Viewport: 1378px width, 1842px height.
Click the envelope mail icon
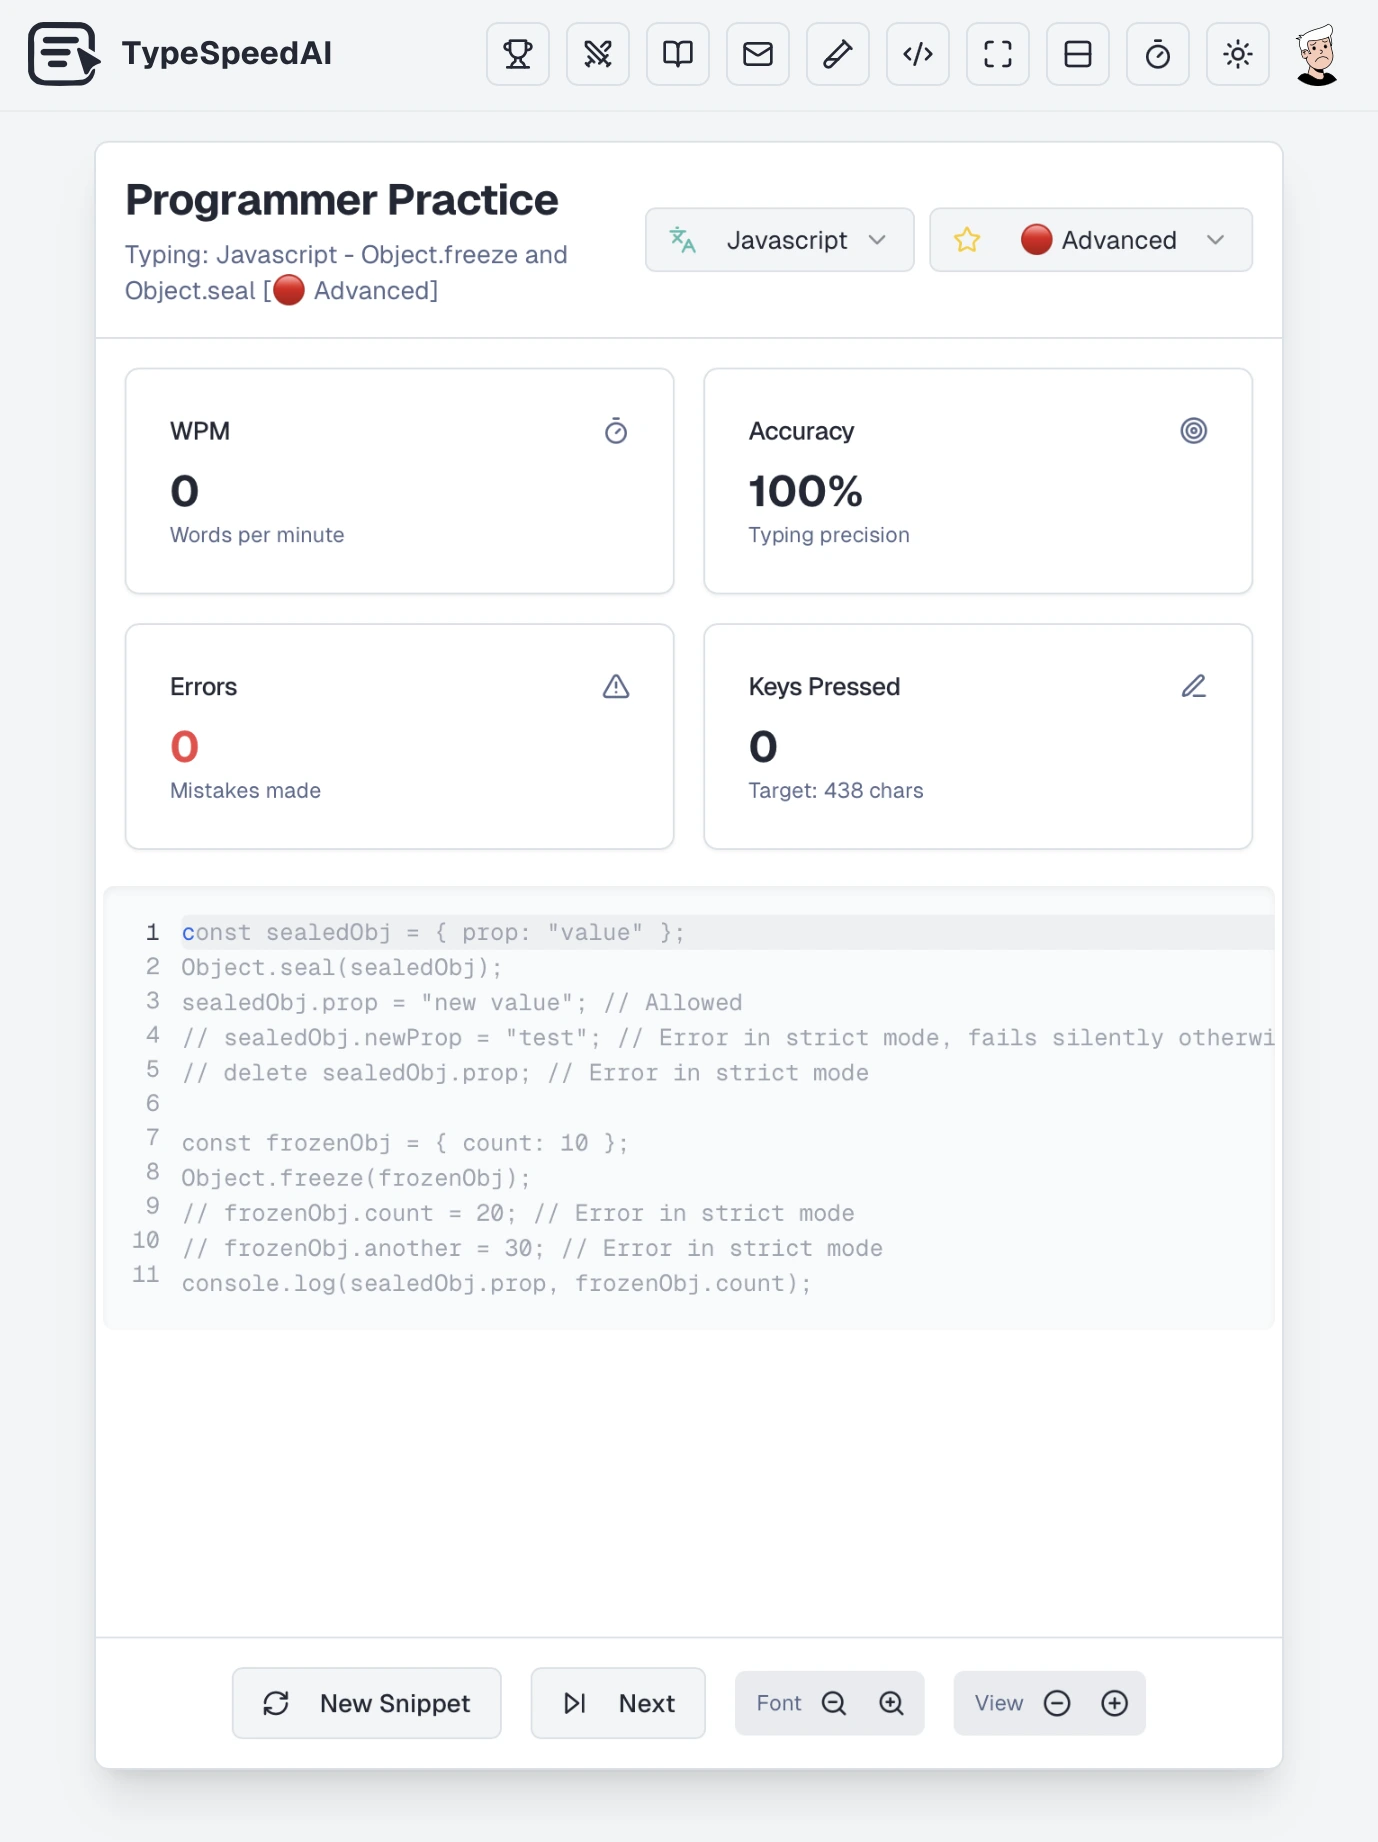coord(757,54)
